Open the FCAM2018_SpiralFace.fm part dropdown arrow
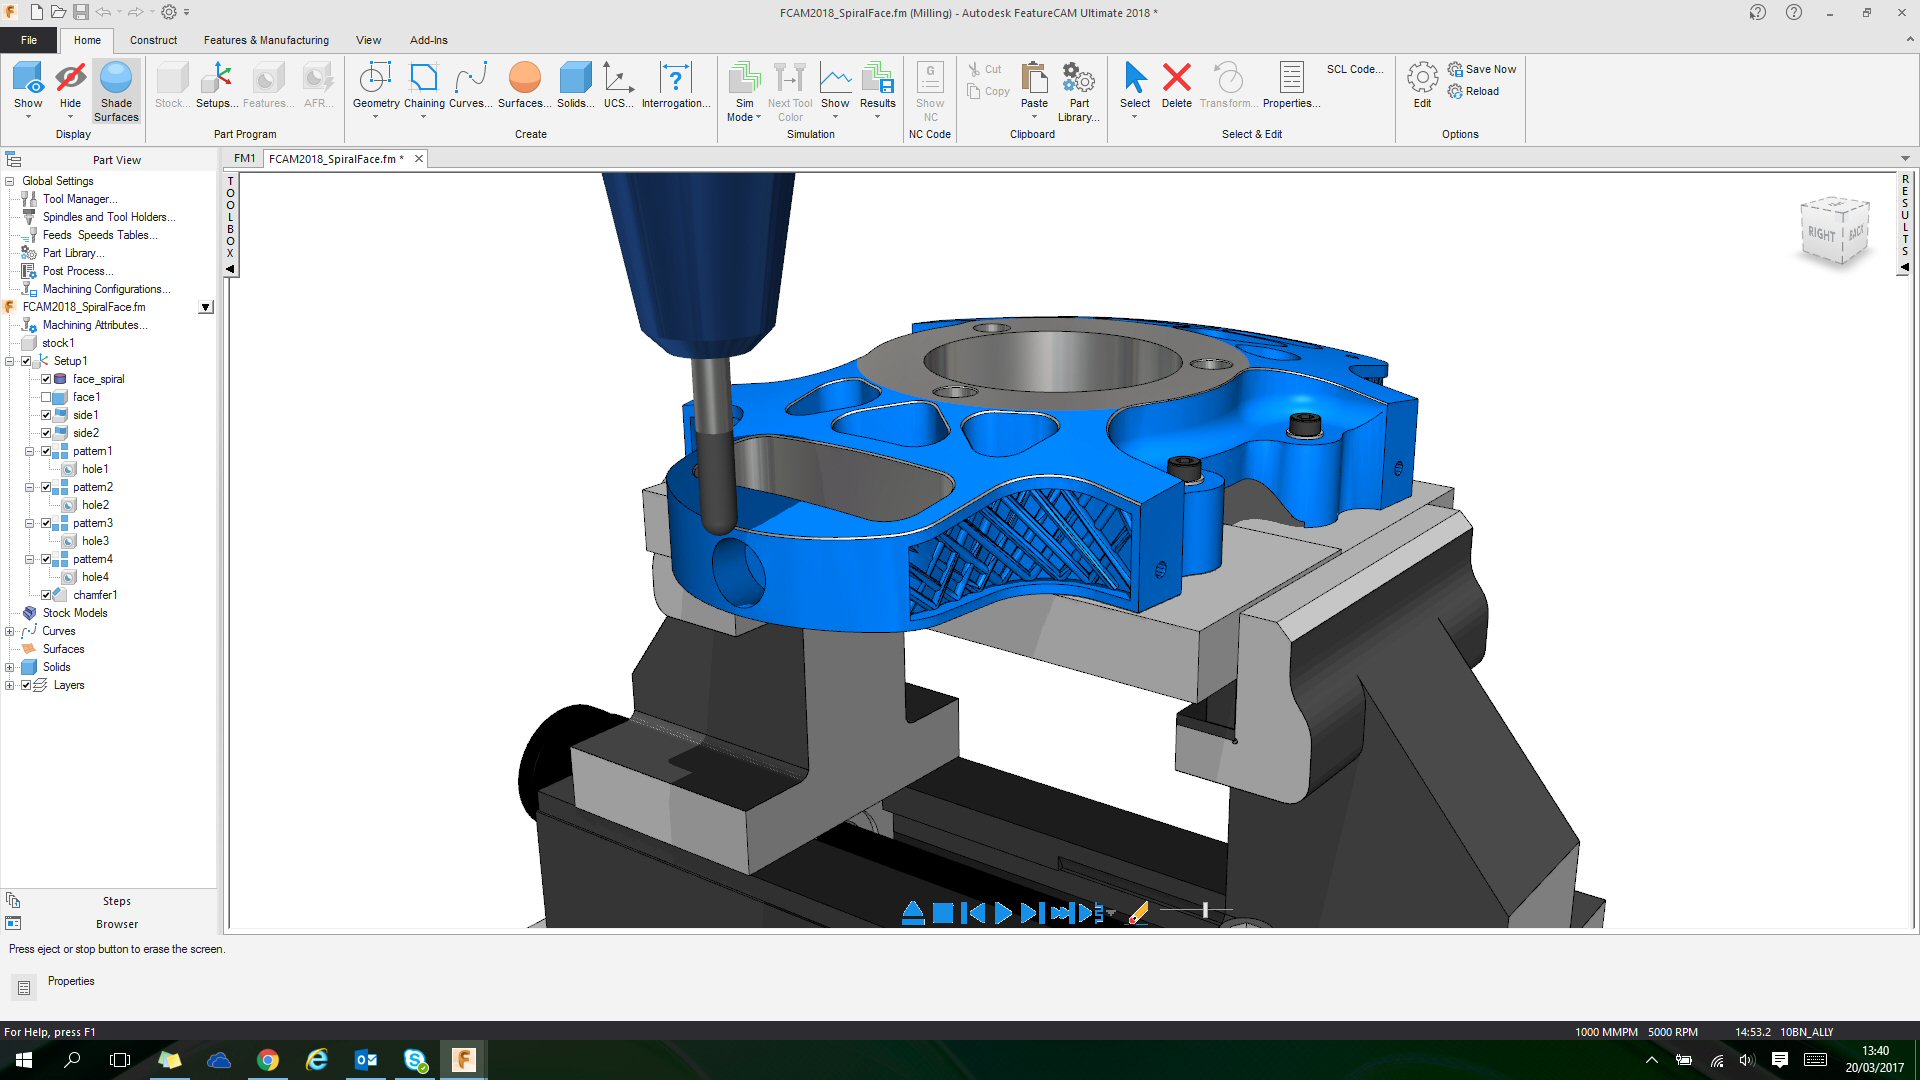1920x1080 pixels. [x=206, y=307]
